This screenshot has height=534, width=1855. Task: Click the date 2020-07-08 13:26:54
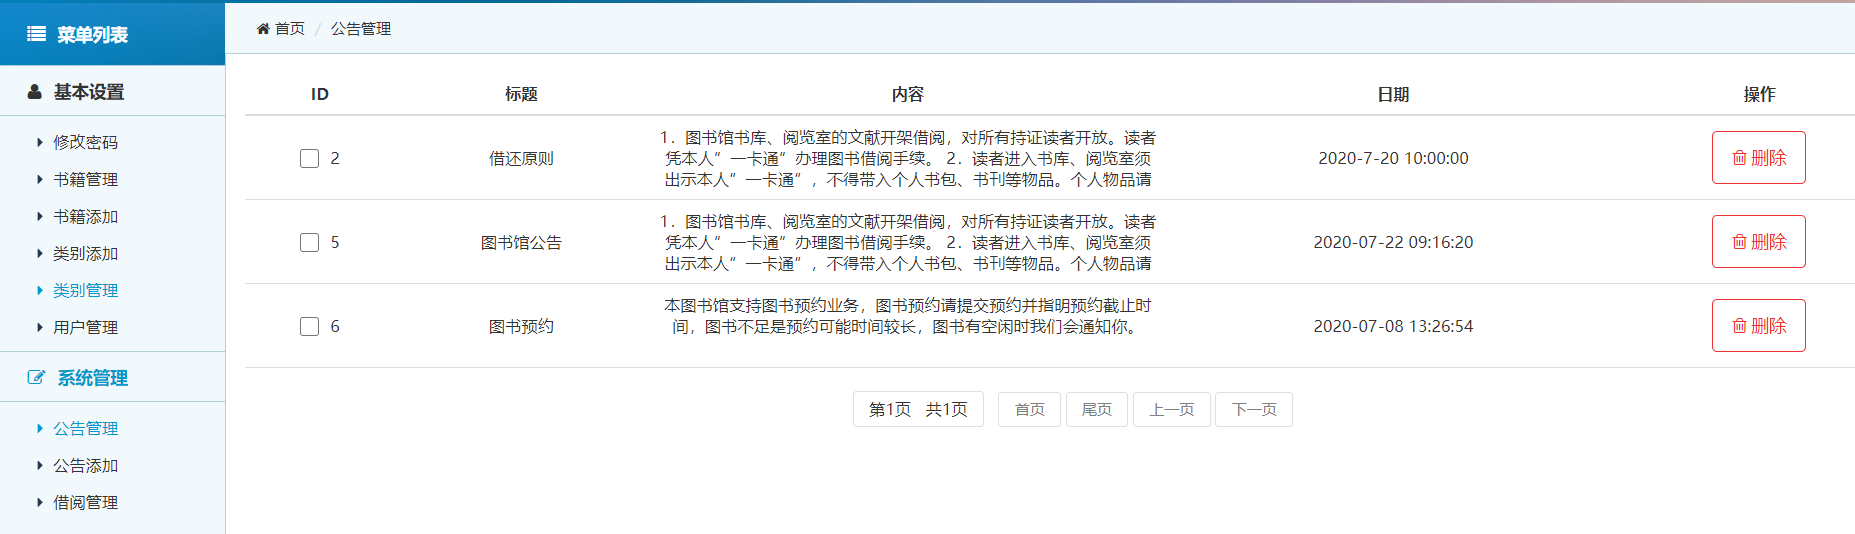coord(1393,326)
